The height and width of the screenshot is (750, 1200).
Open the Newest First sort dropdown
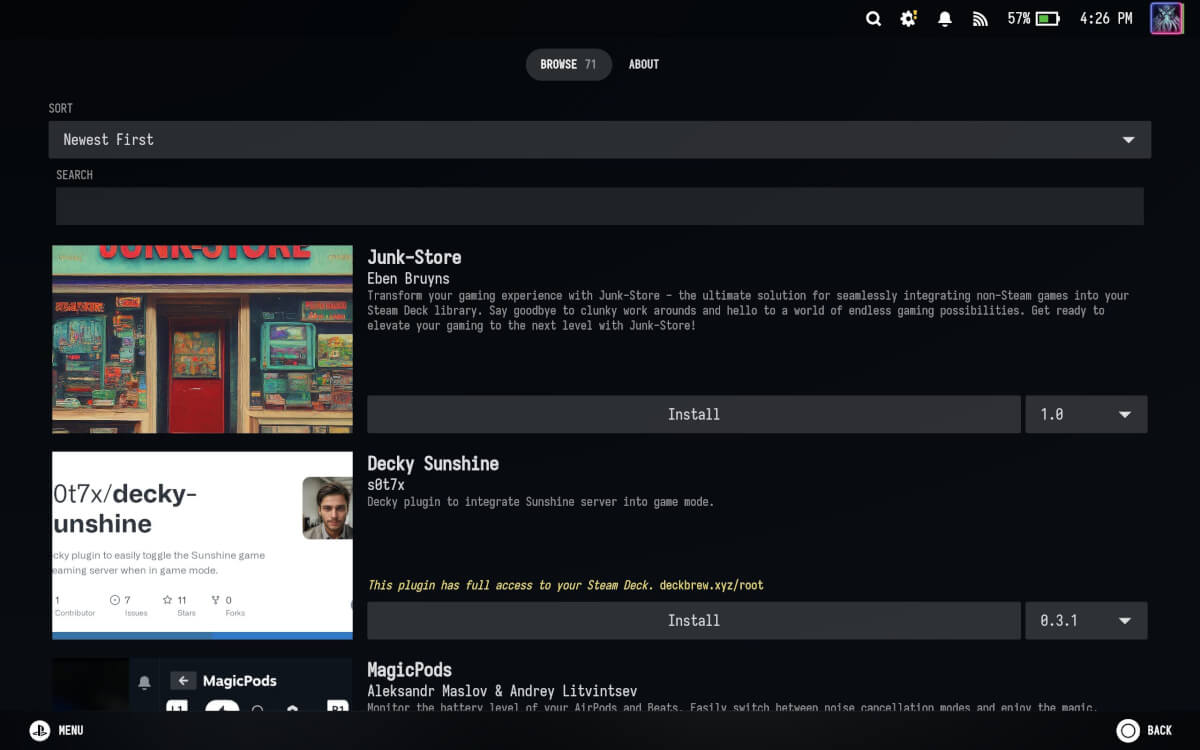pos(600,140)
